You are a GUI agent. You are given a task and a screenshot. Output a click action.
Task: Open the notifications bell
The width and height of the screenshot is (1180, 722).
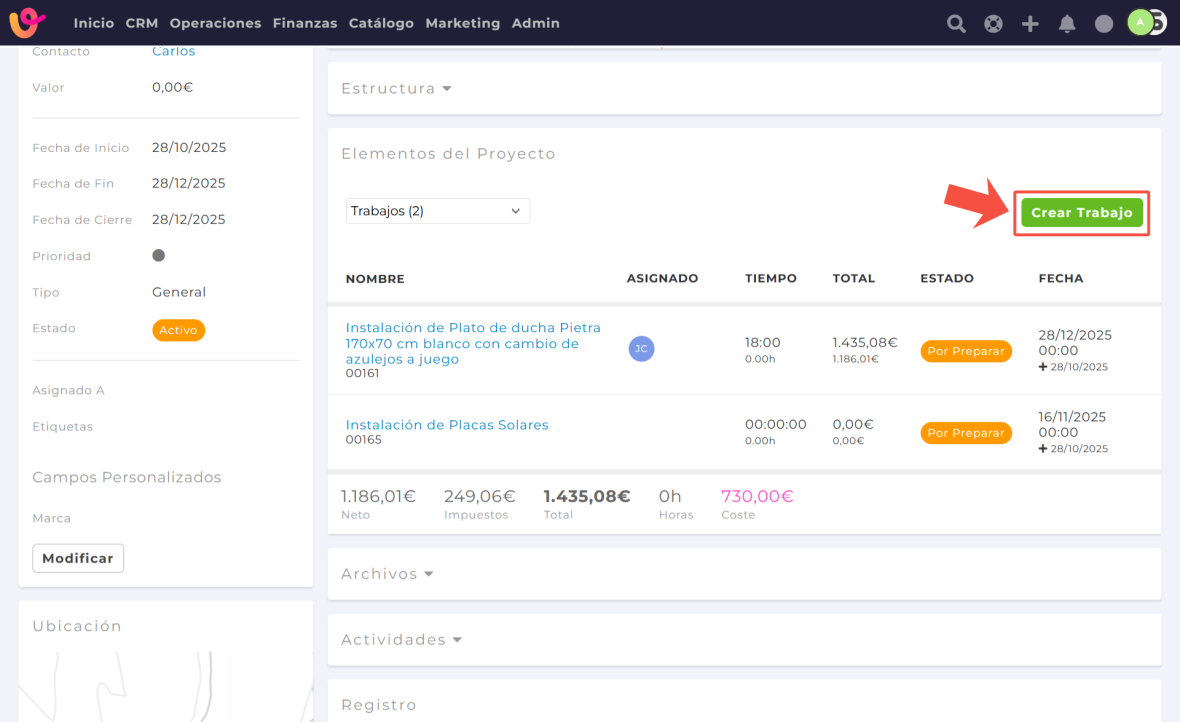1067,23
